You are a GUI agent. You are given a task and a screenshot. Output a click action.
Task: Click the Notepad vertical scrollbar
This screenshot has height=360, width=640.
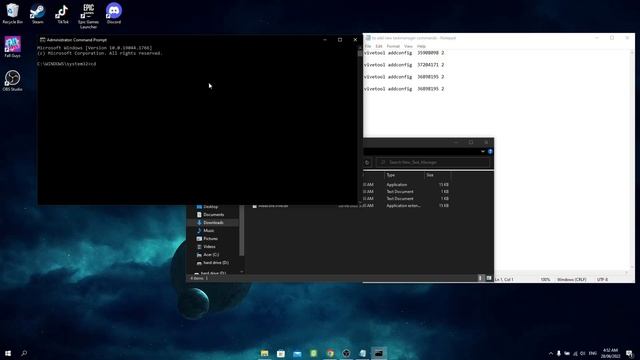pos(632,159)
